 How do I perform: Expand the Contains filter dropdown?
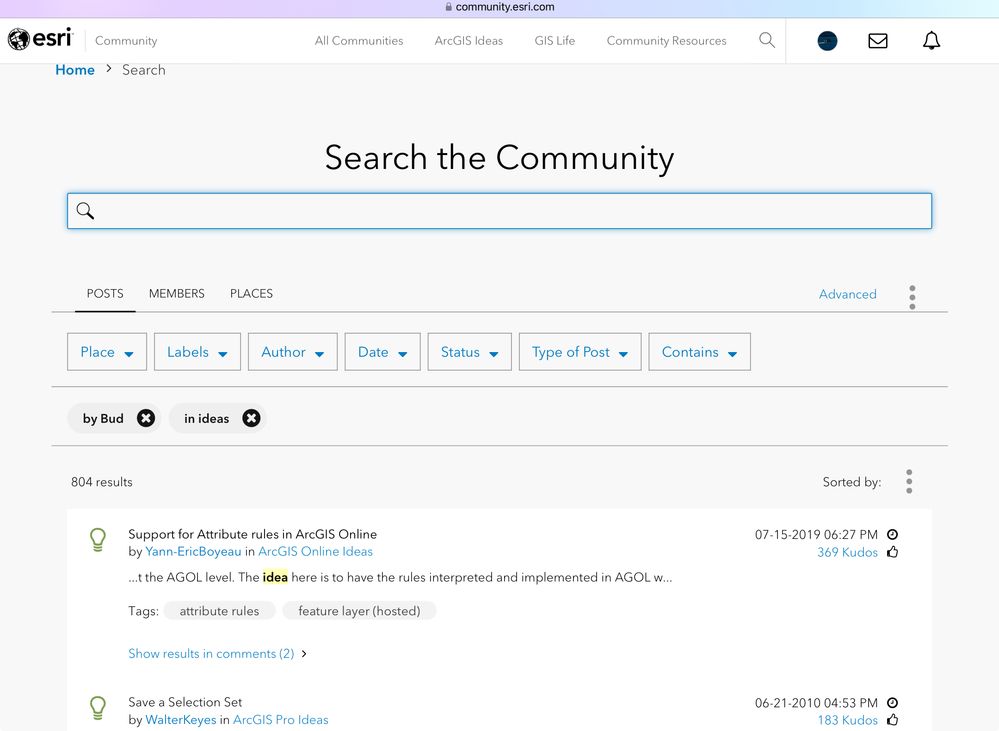[x=700, y=352]
